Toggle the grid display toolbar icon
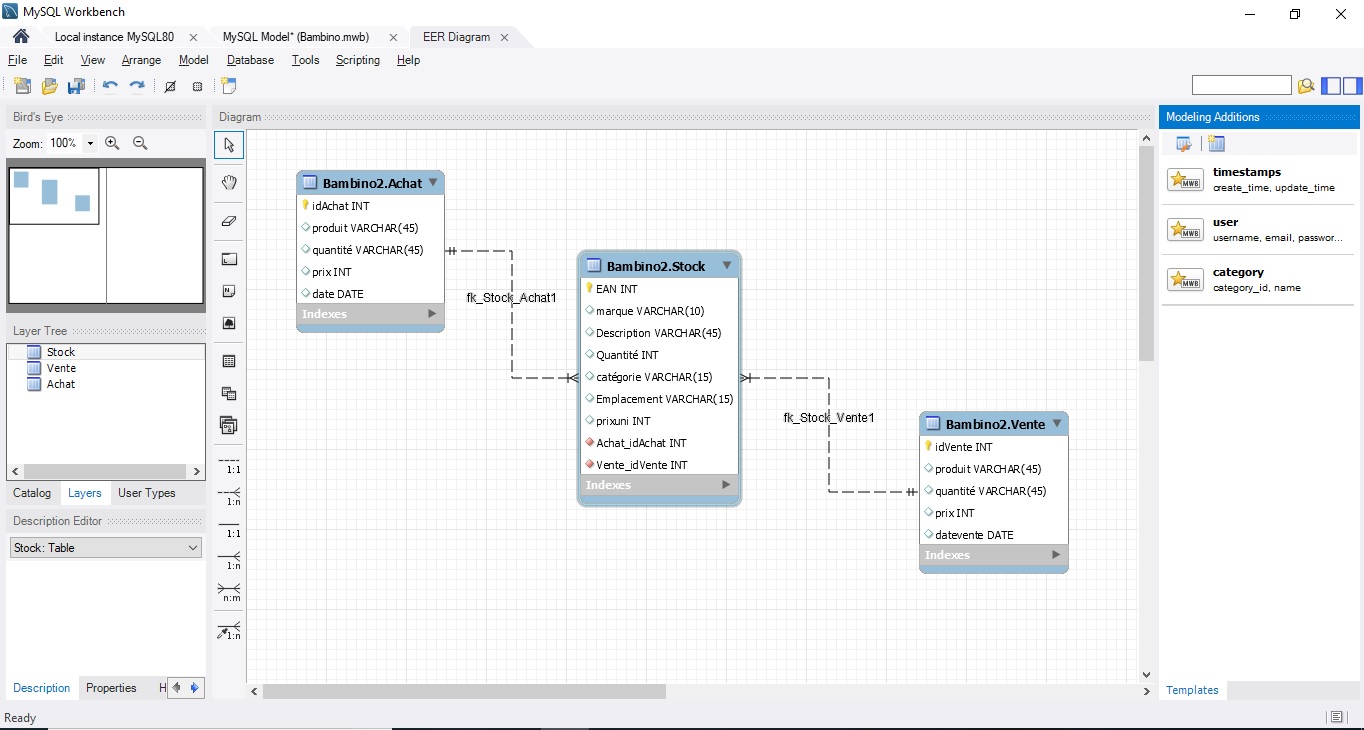This screenshot has width=1364, height=730. pyautogui.click(x=170, y=86)
